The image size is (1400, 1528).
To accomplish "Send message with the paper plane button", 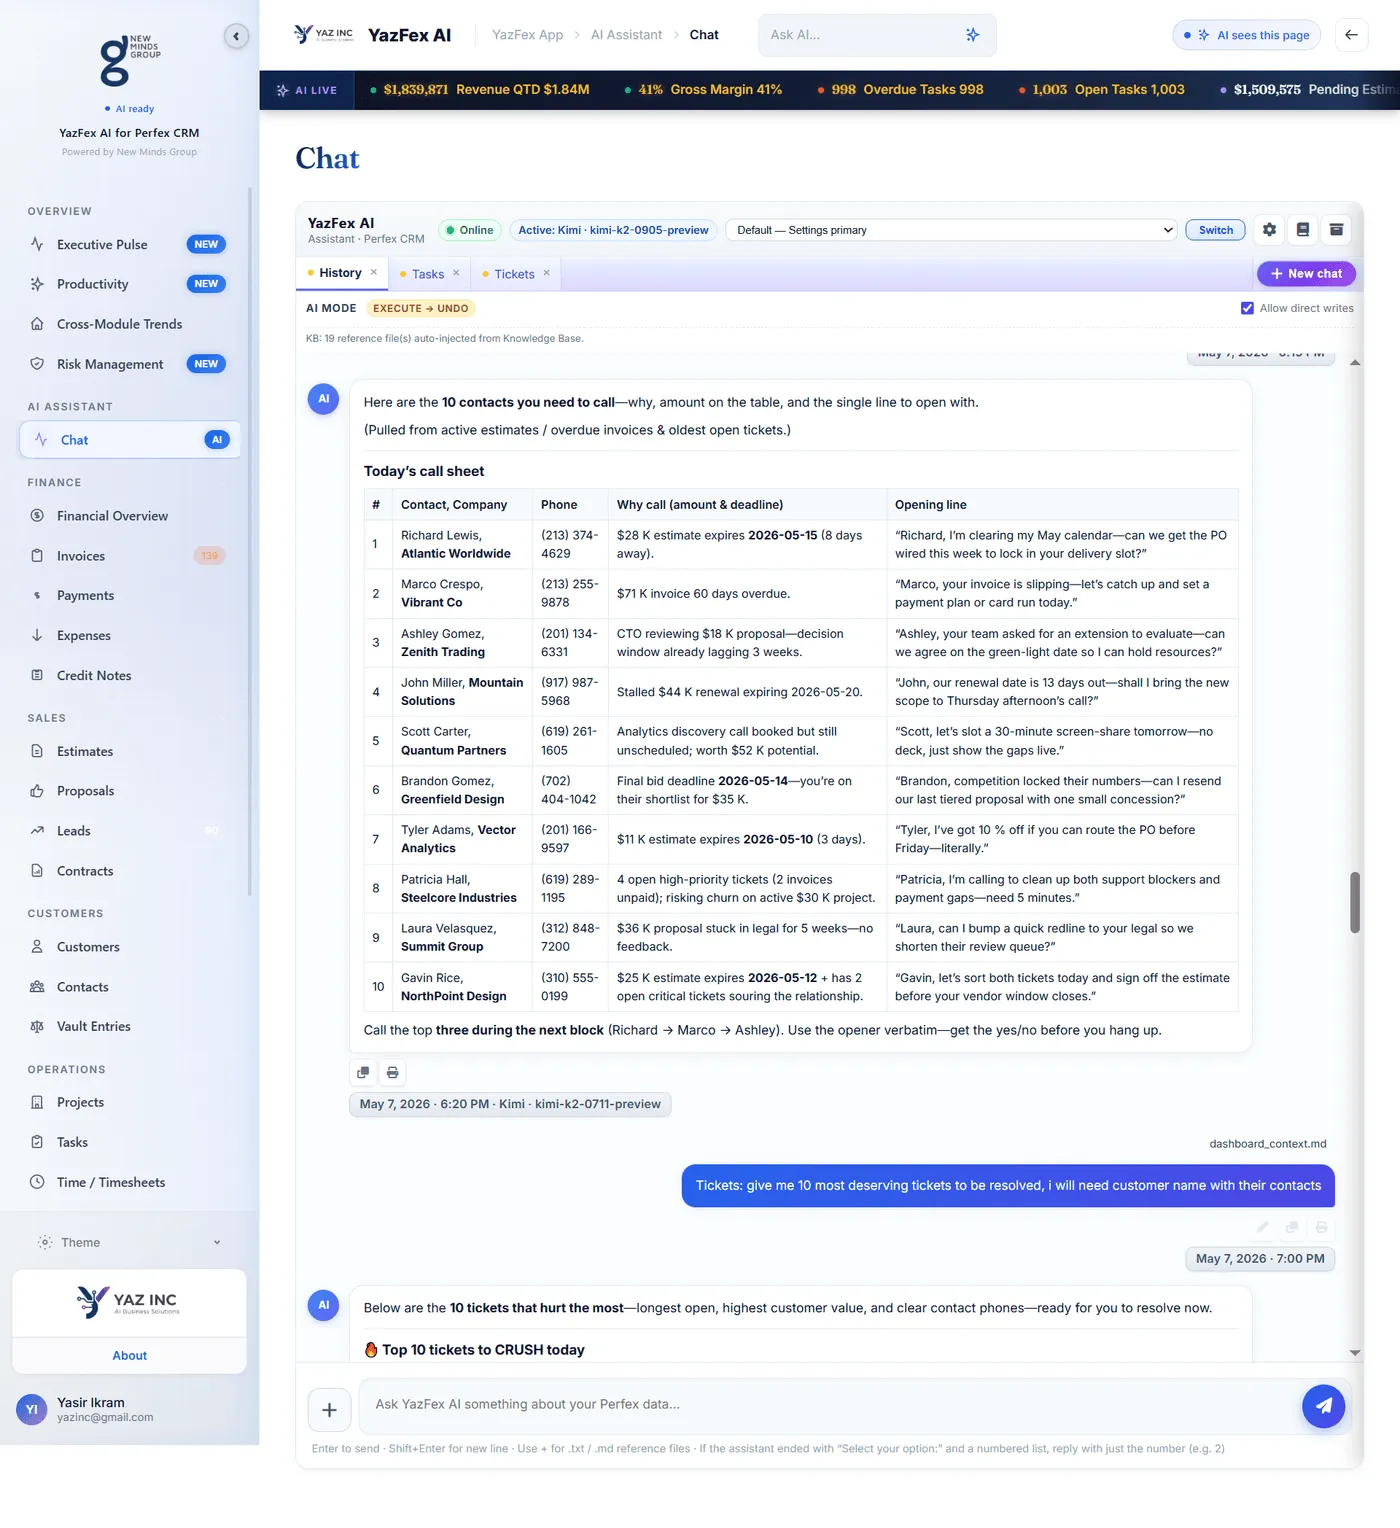I will (1323, 1405).
